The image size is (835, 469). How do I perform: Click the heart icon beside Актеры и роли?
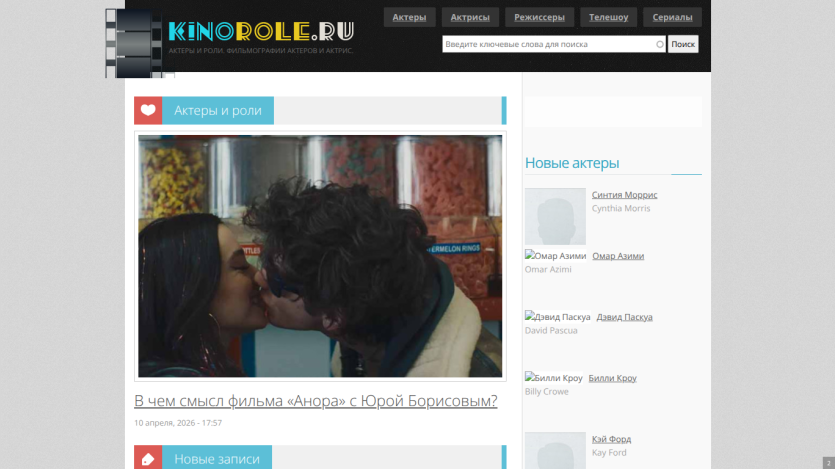(x=148, y=110)
